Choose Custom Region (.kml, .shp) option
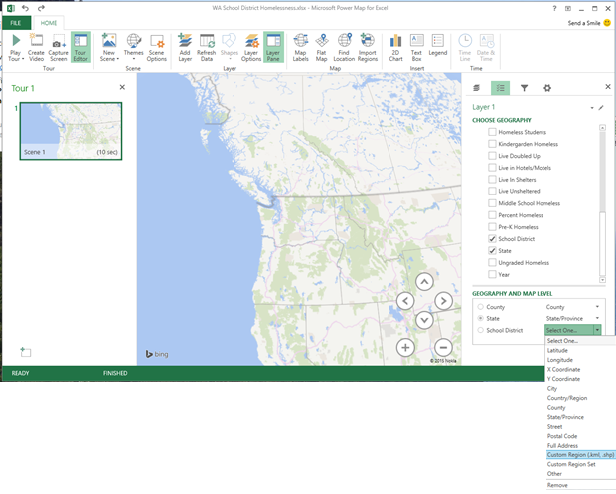The height and width of the screenshot is (494, 616). click(x=579, y=455)
